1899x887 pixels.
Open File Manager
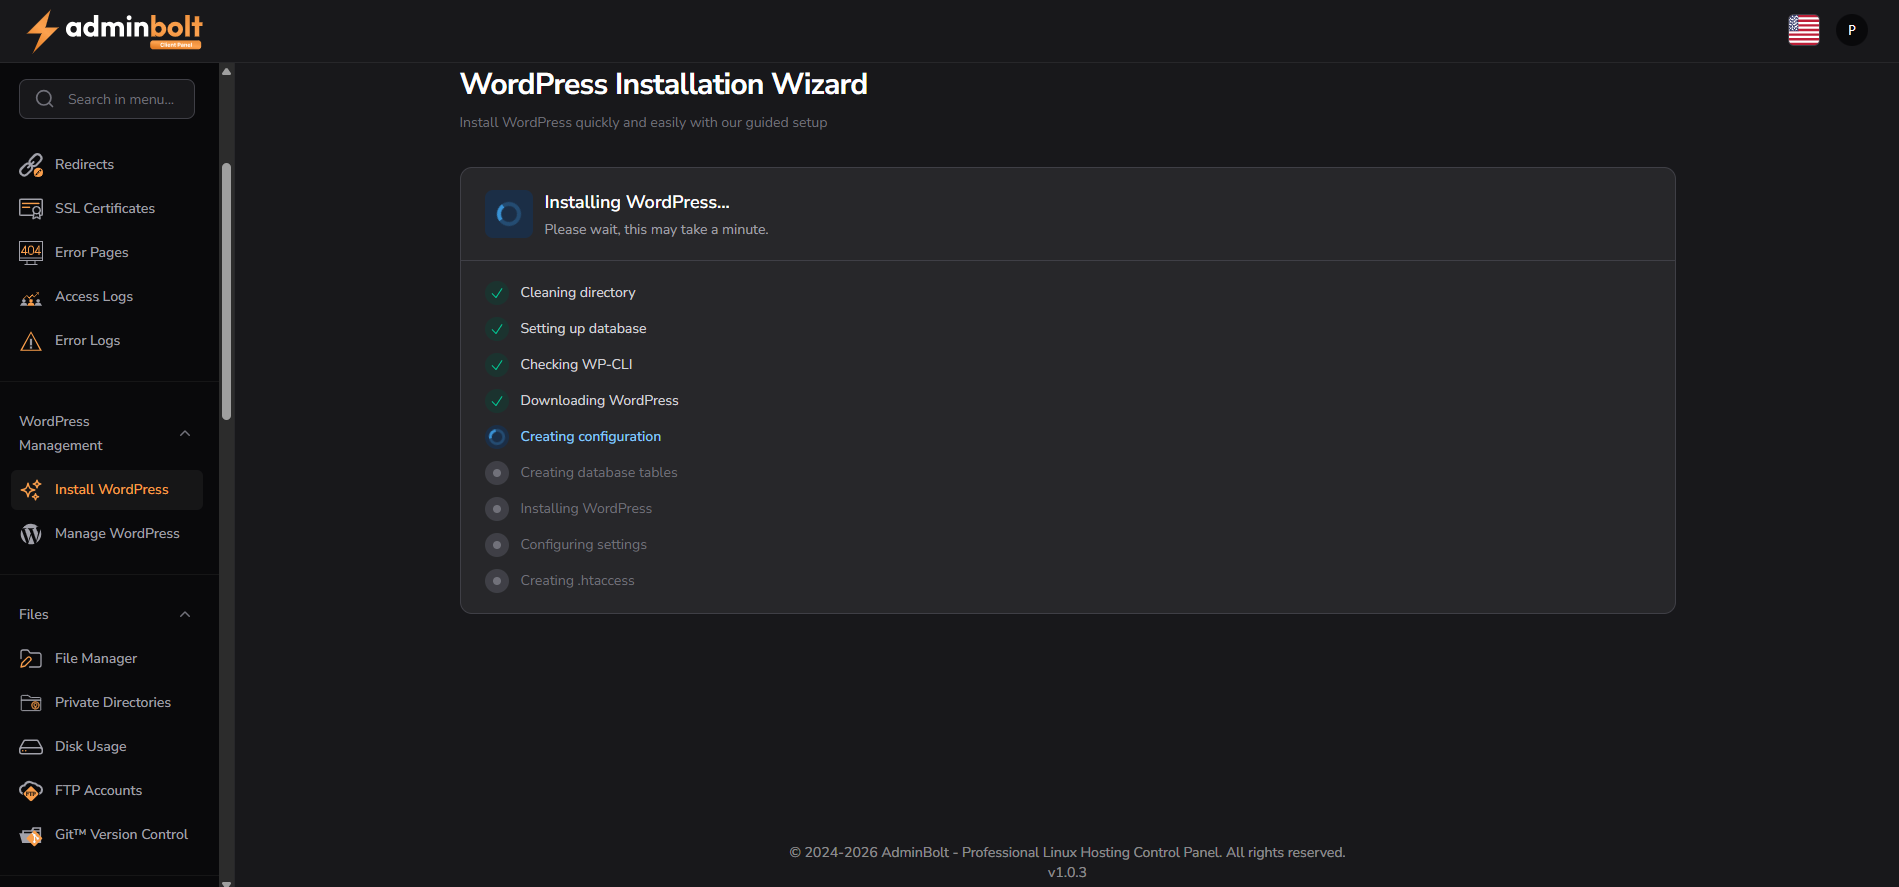(x=107, y=659)
